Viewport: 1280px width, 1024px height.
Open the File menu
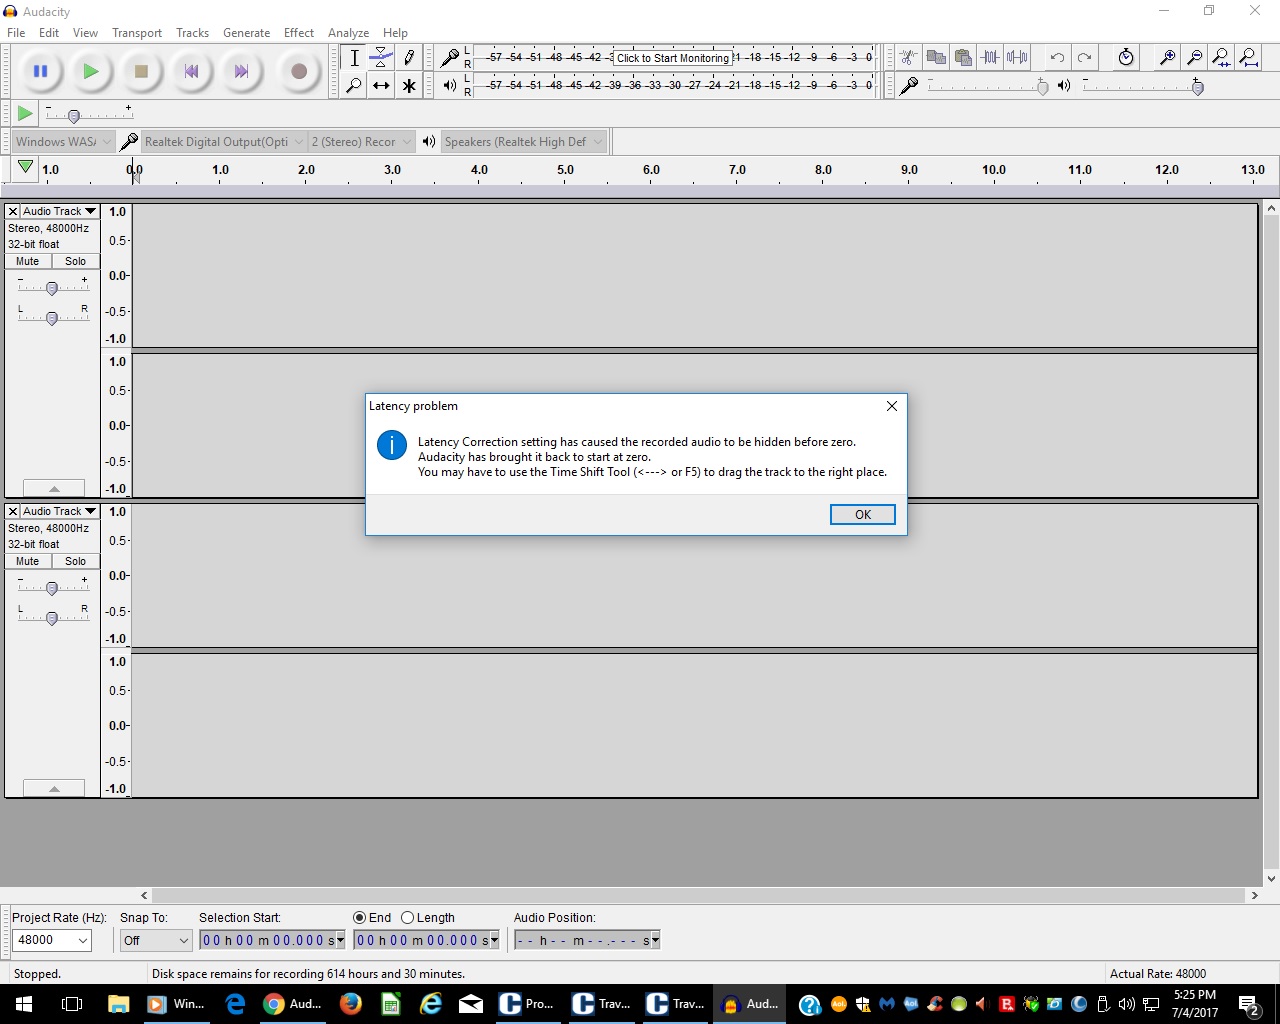click(16, 32)
